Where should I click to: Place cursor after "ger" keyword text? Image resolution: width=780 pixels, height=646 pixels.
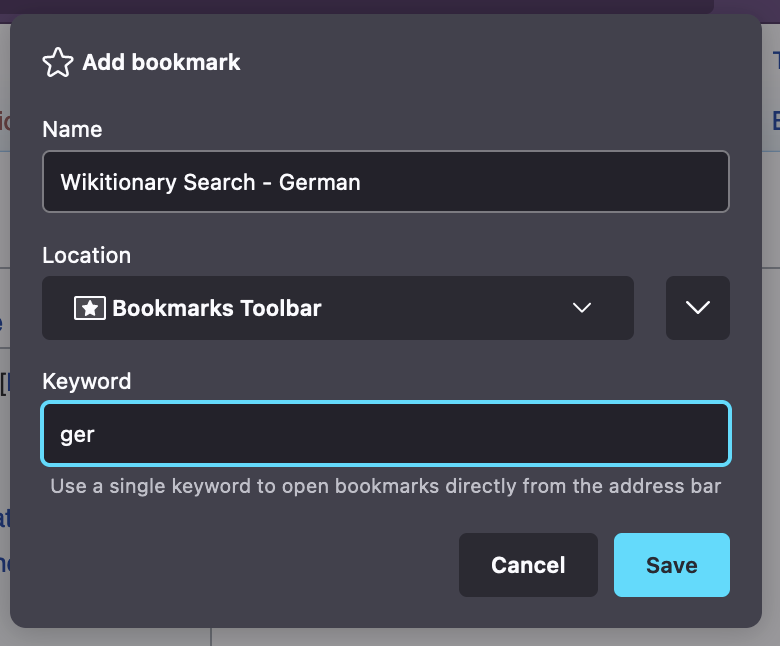(96, 435)
